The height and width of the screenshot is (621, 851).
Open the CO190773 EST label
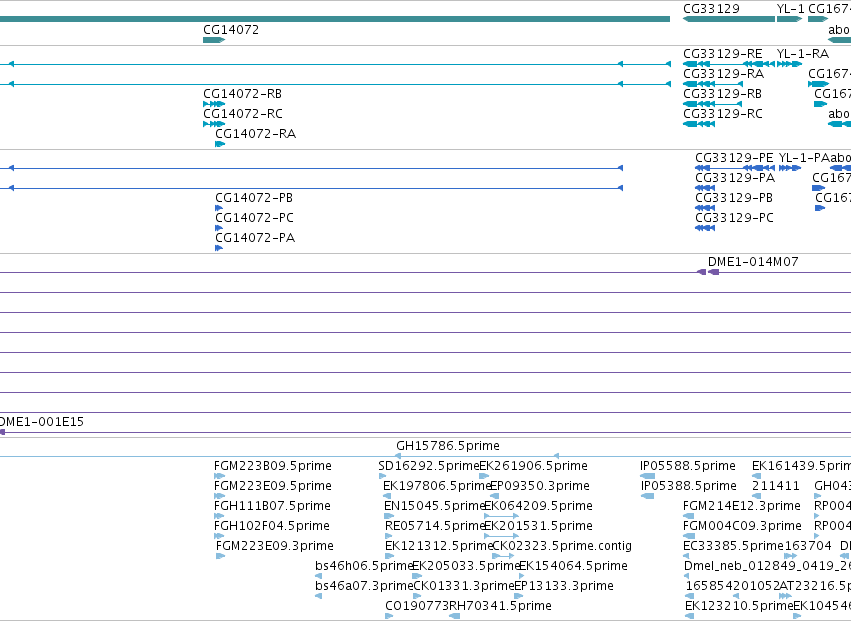point(417,606)
